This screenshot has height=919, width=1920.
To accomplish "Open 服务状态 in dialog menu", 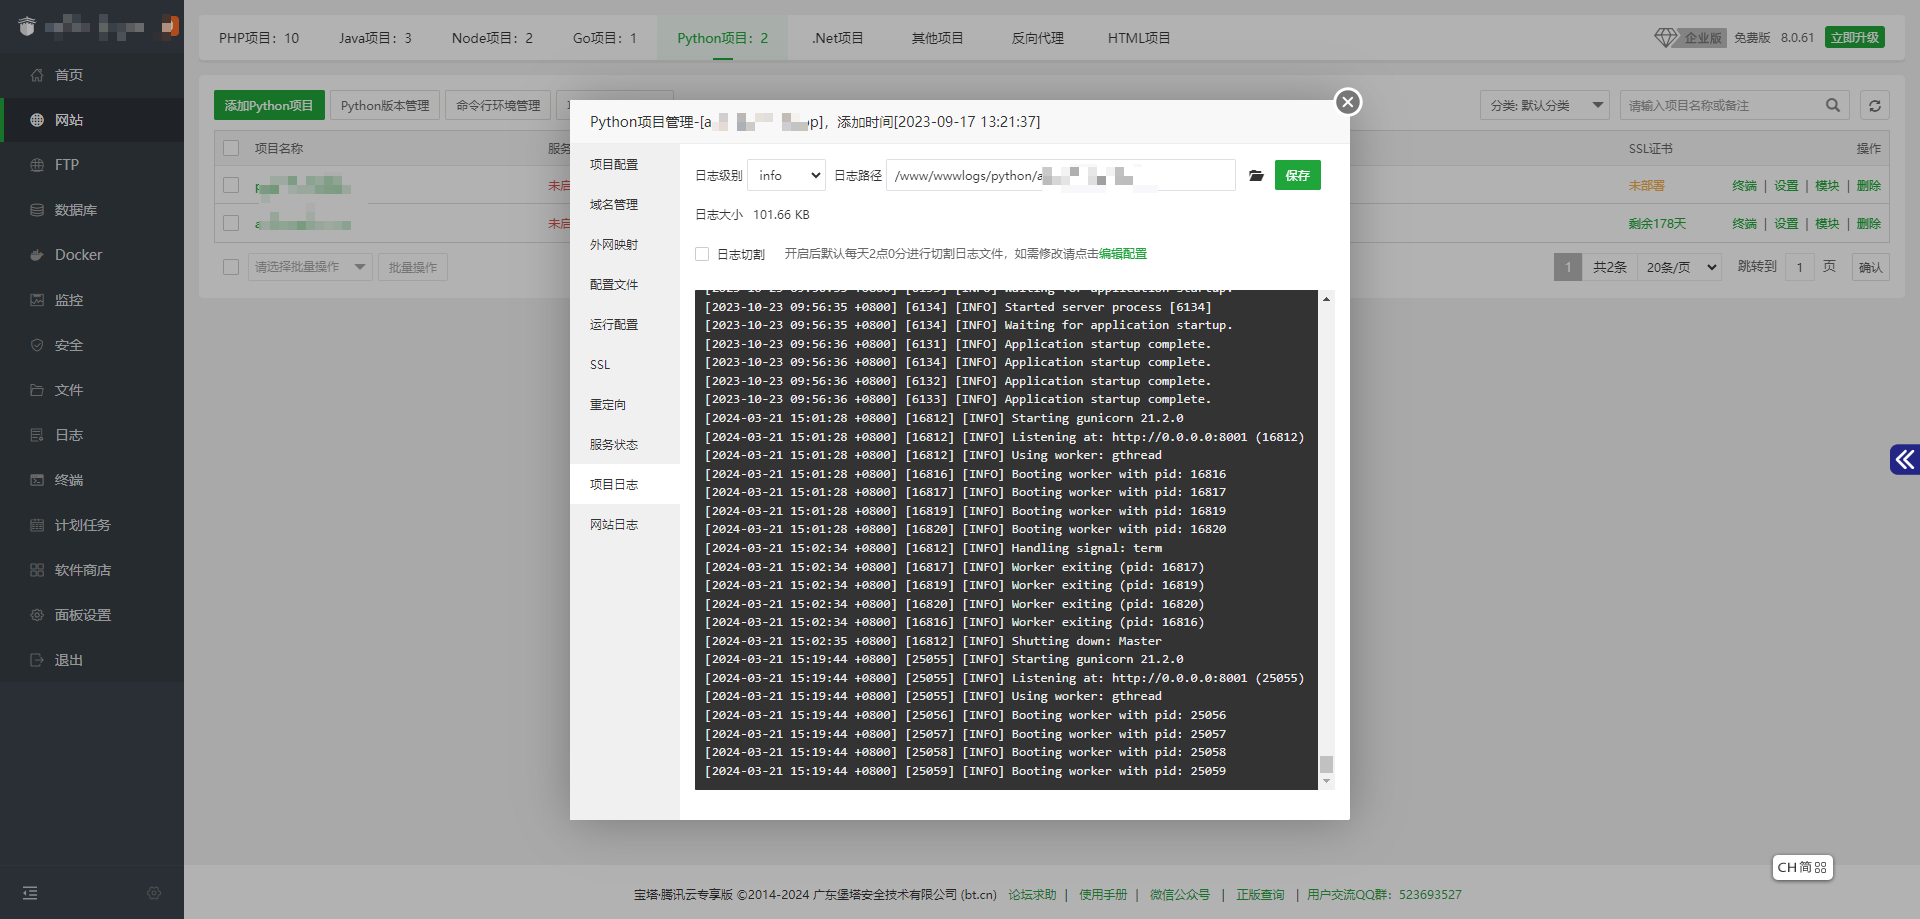I will [625, 444].
